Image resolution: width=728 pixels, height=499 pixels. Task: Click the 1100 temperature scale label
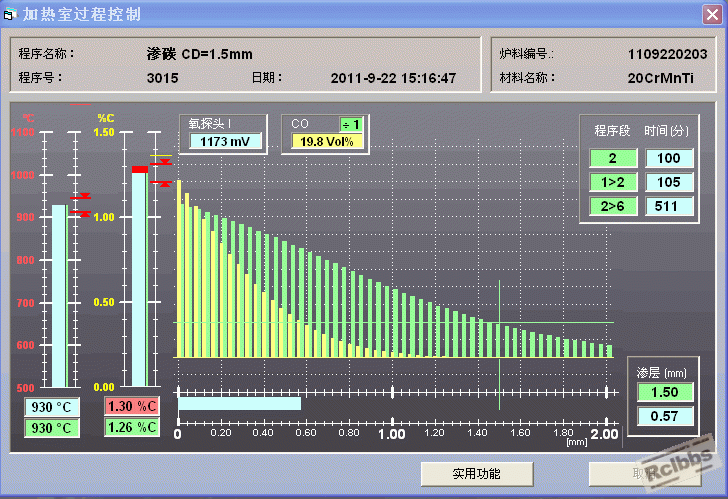[x=23, y=132]
